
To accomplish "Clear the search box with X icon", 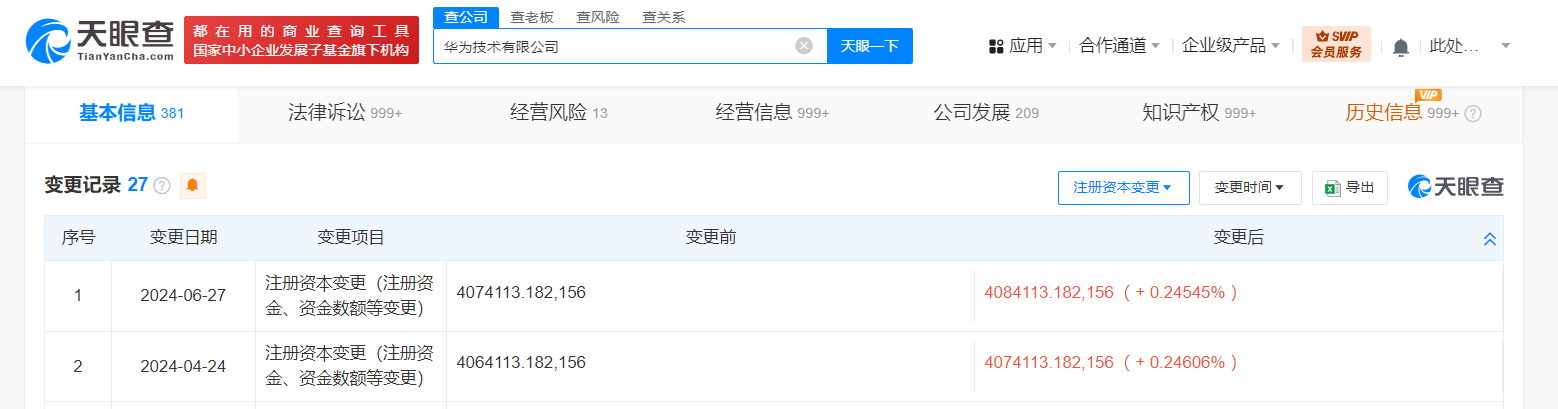I will (x=804, y=46).
